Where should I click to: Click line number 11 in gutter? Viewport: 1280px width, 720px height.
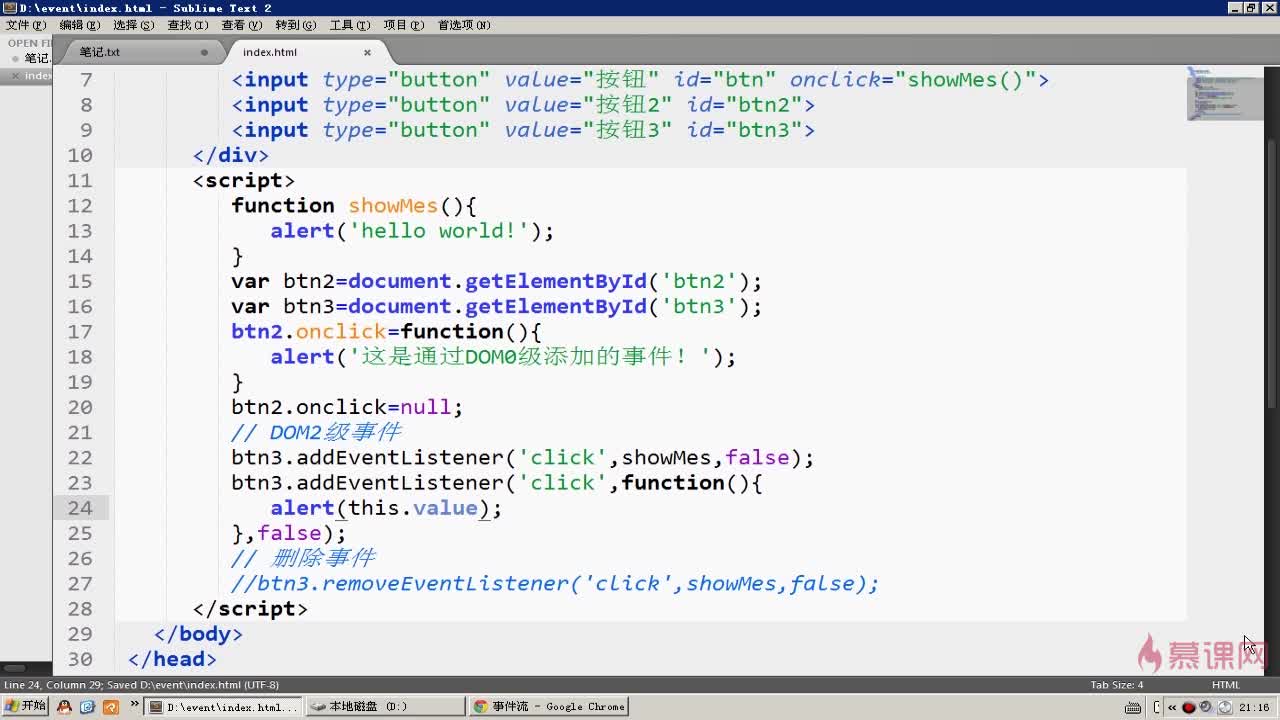click(x=80, y=180)
